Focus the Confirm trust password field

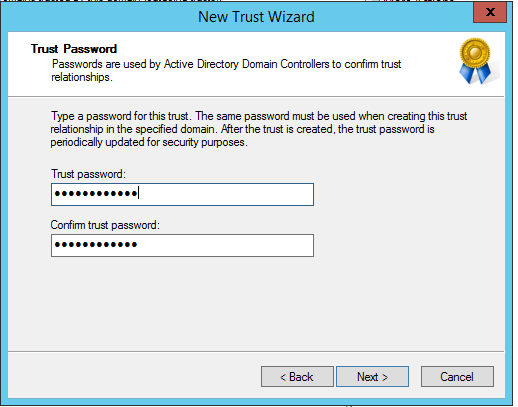point(182,245)
